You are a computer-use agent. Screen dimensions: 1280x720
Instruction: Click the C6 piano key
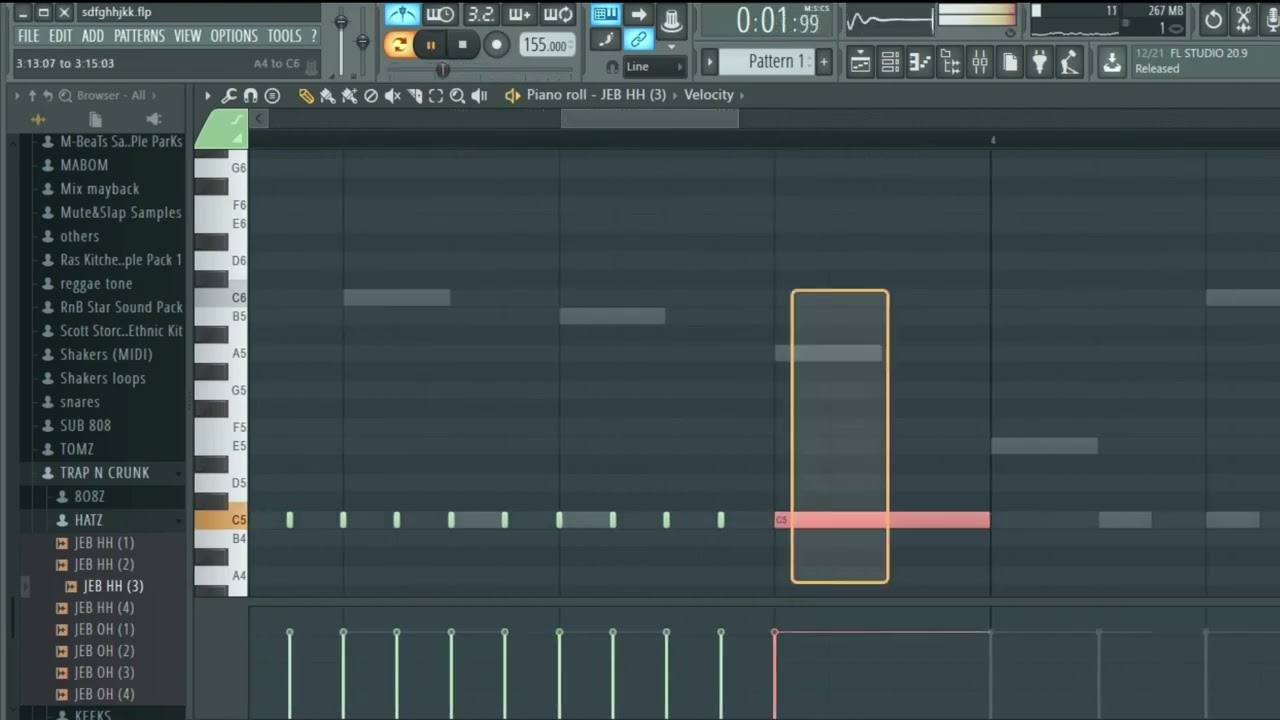click(x=221, y=298)
